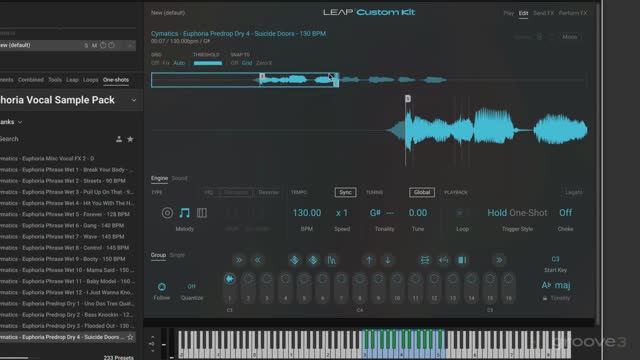Select pad 1 knob
Screen dimensions: 640x360
click(230, 279)
